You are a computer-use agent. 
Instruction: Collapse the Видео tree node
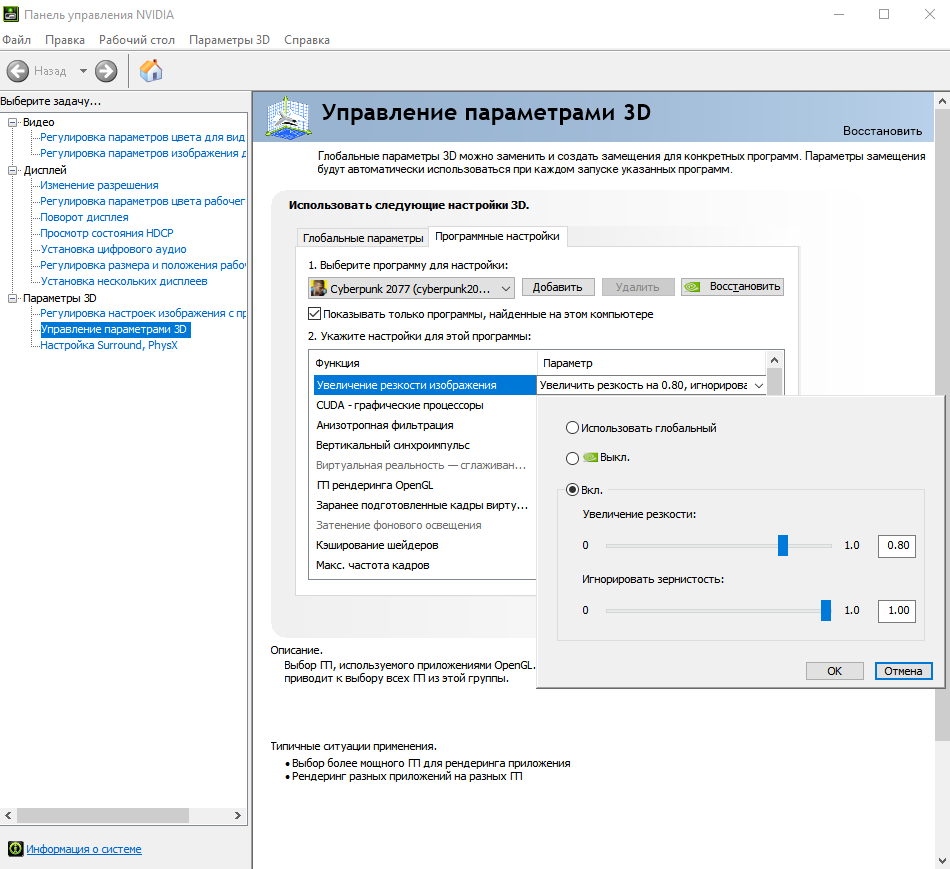[12, 122]
